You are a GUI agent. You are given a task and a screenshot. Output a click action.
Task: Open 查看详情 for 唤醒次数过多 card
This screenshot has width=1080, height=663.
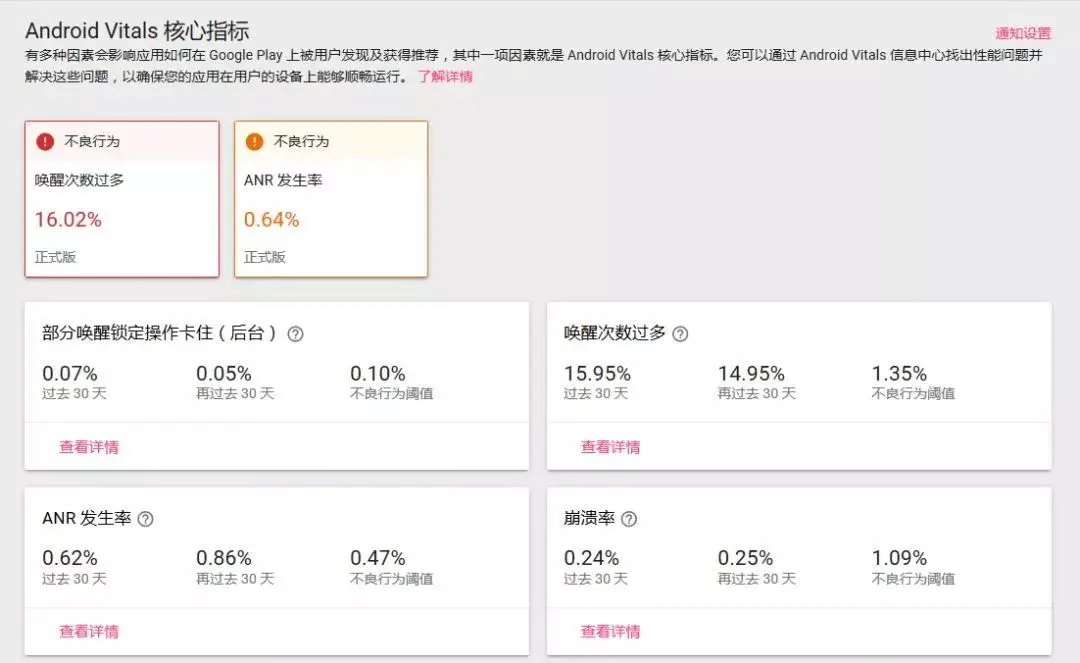coord(611,447)
